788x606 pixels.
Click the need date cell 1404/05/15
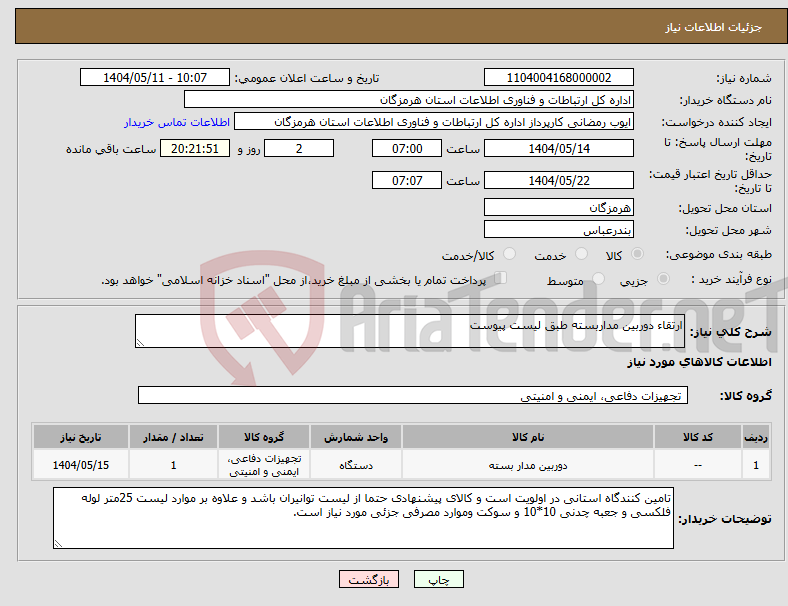click(81, 465)
